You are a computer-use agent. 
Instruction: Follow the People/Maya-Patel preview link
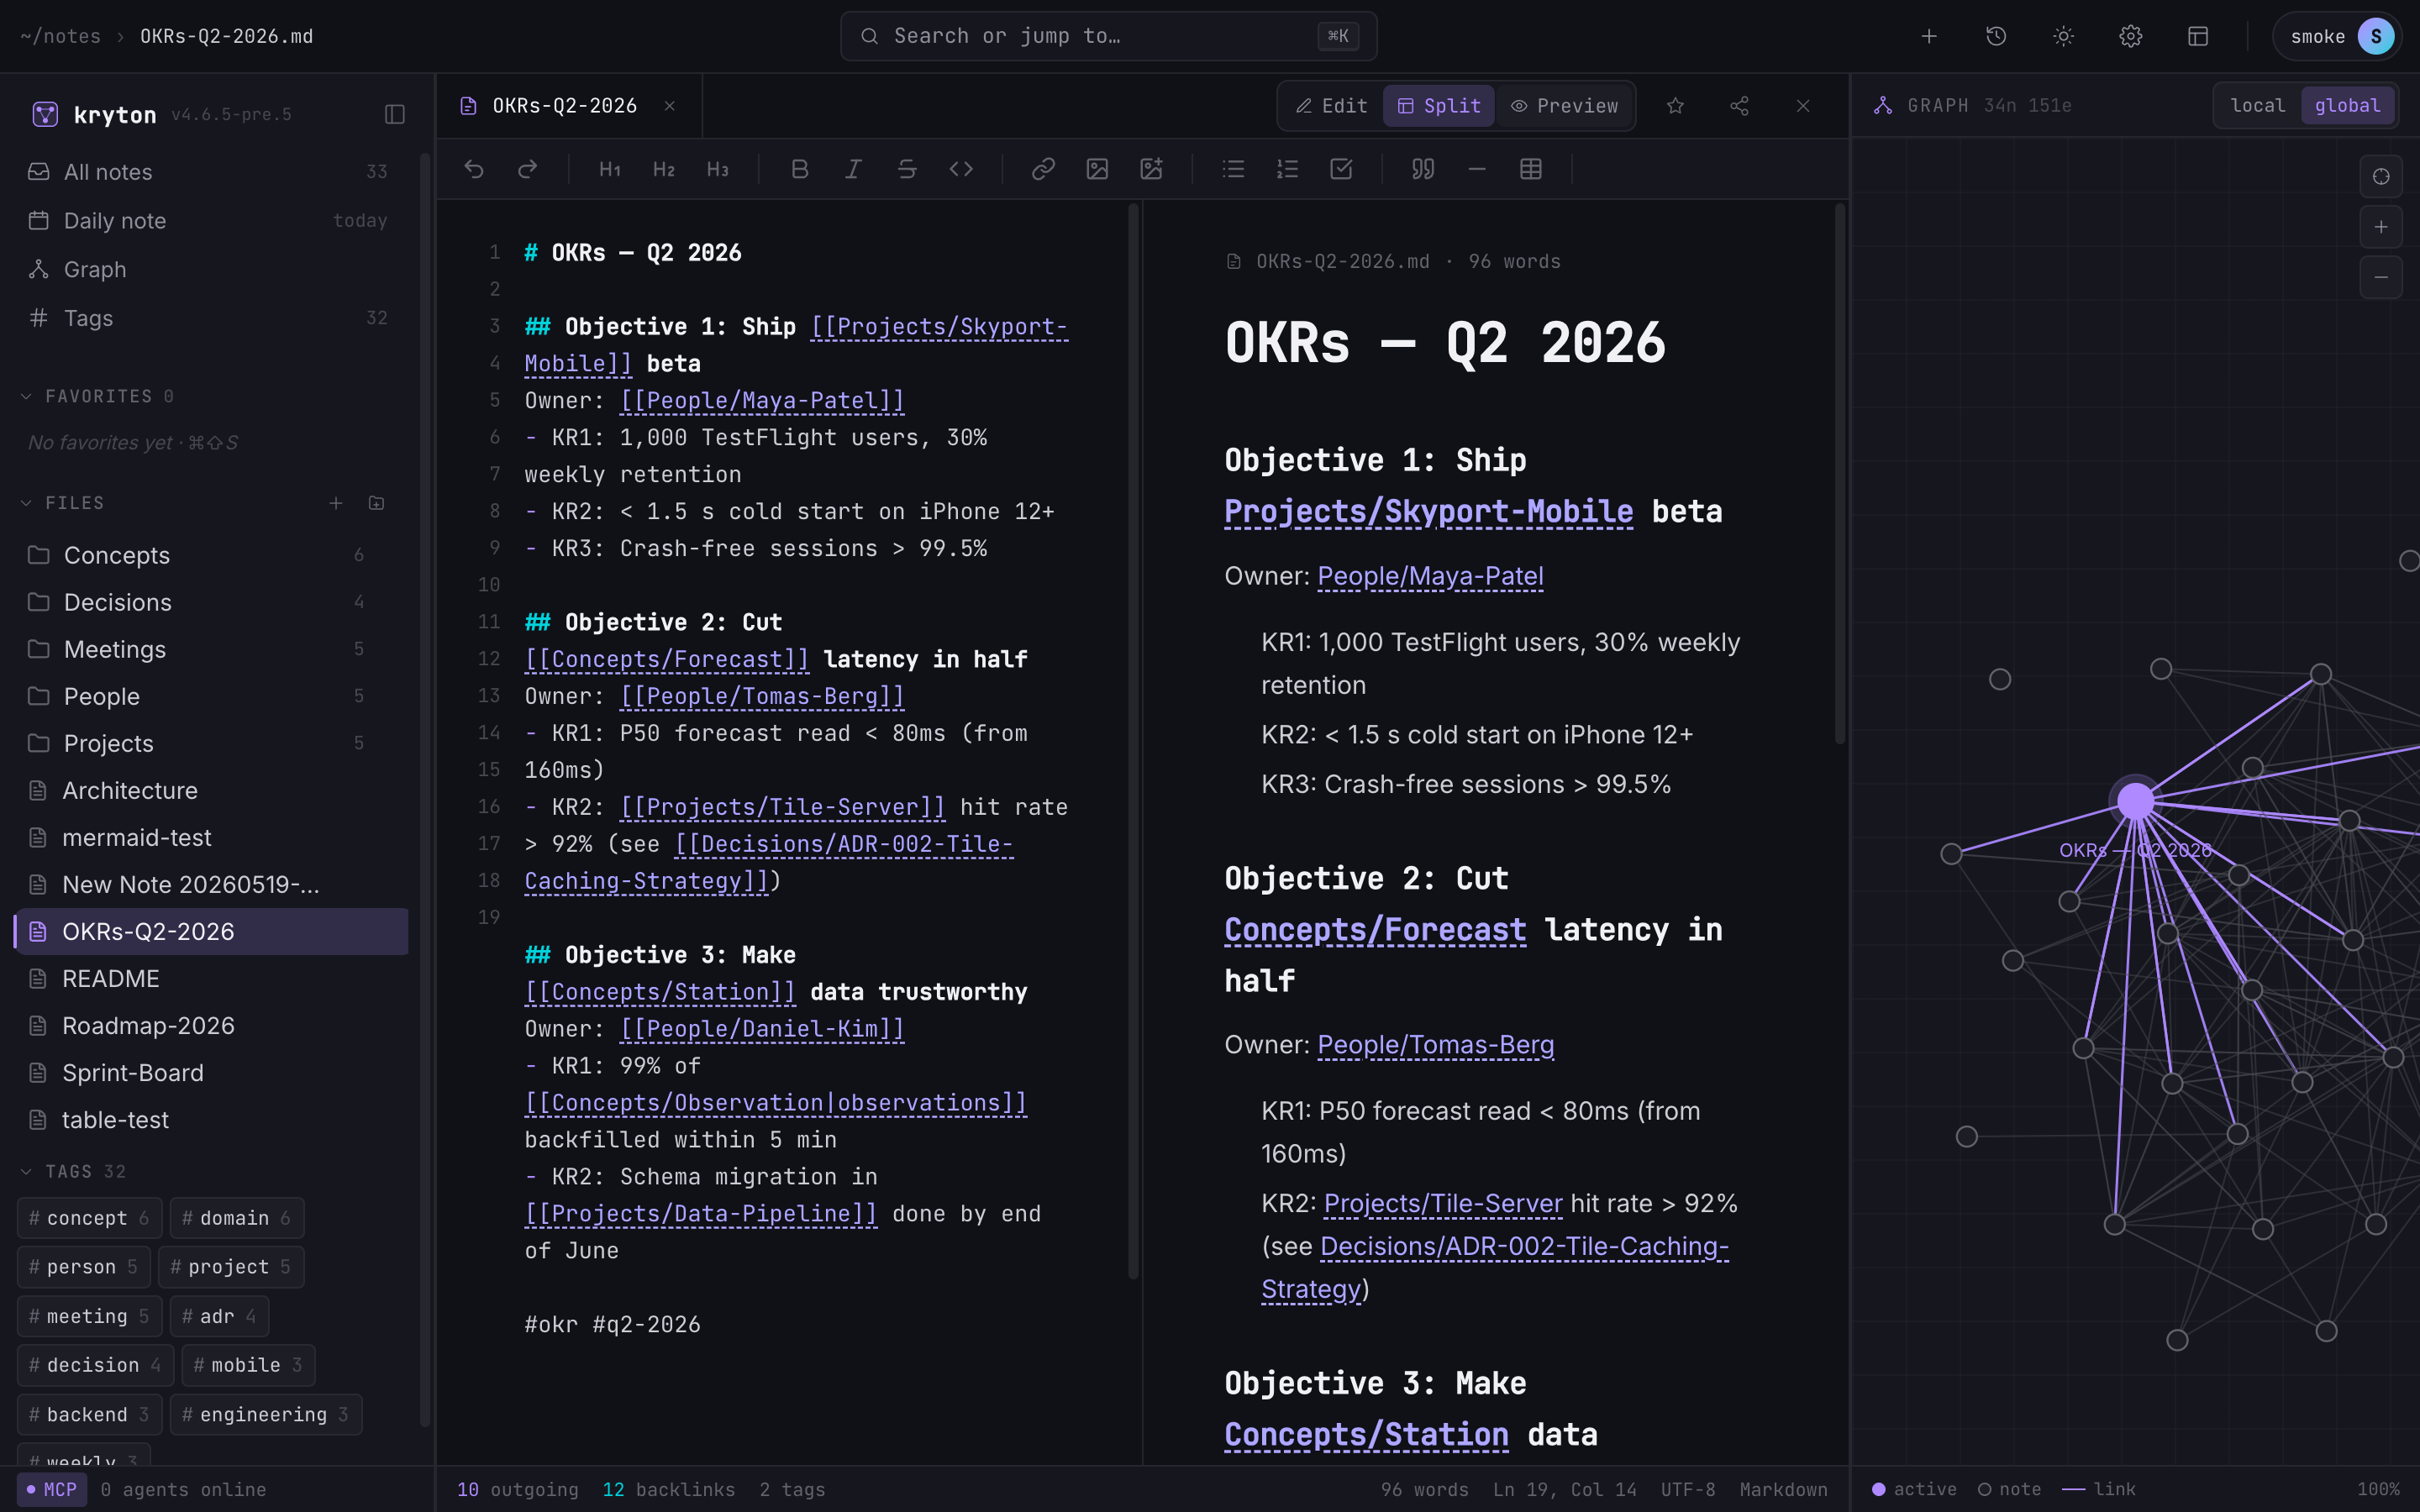click(1430, 577)
